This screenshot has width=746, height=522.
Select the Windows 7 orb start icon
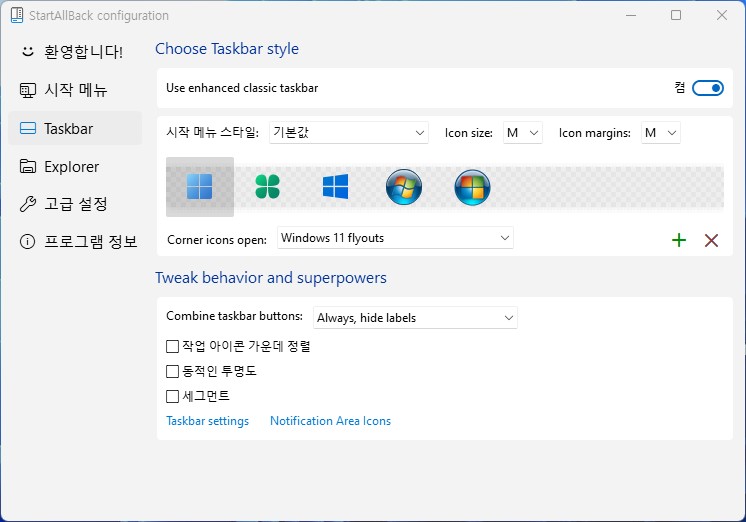[403, 187]
